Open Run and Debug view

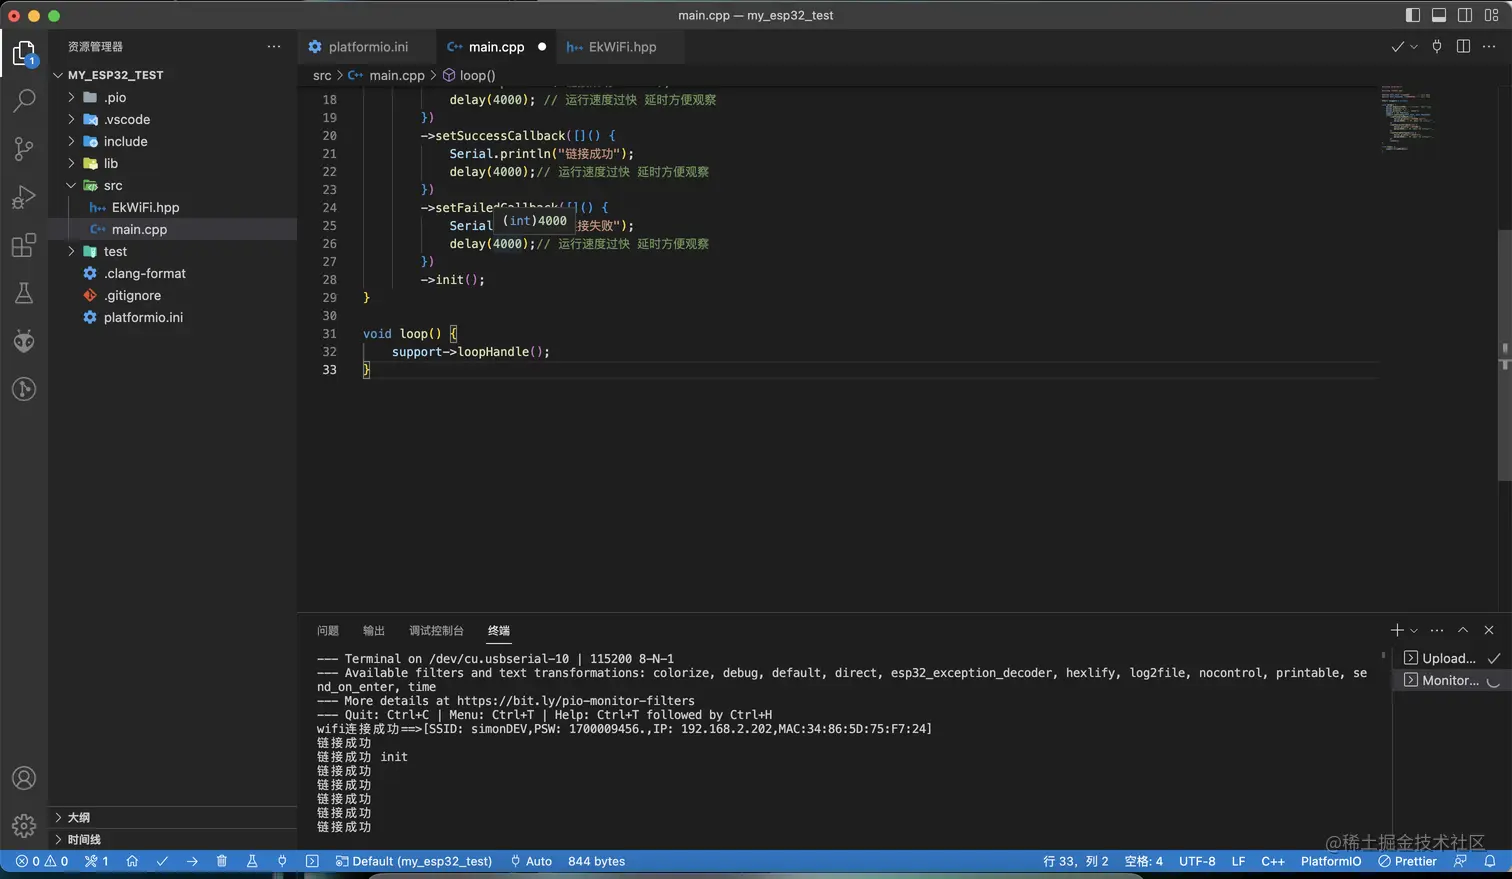pyautogui.click(x=24, y=197)
